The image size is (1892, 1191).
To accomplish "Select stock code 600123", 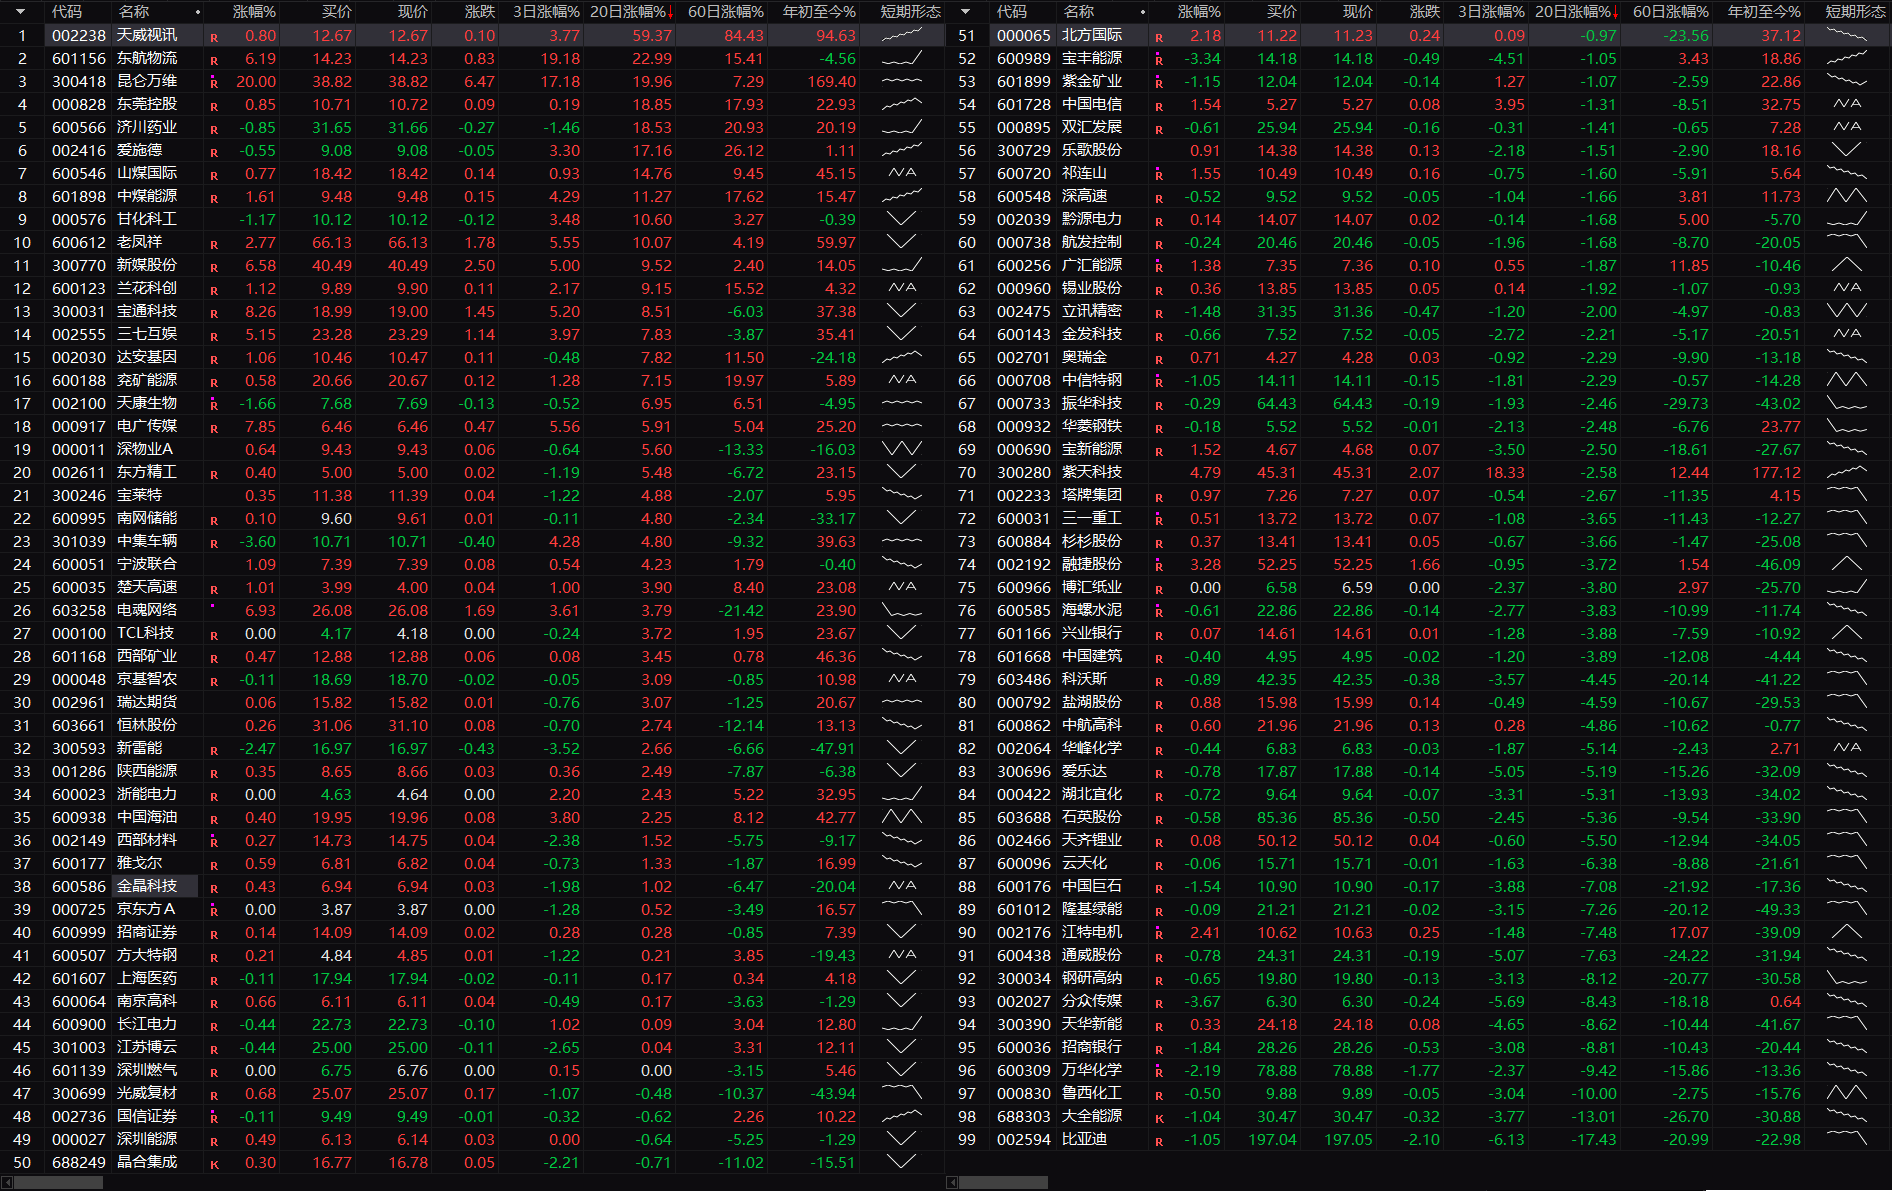I will coord(79,288).
